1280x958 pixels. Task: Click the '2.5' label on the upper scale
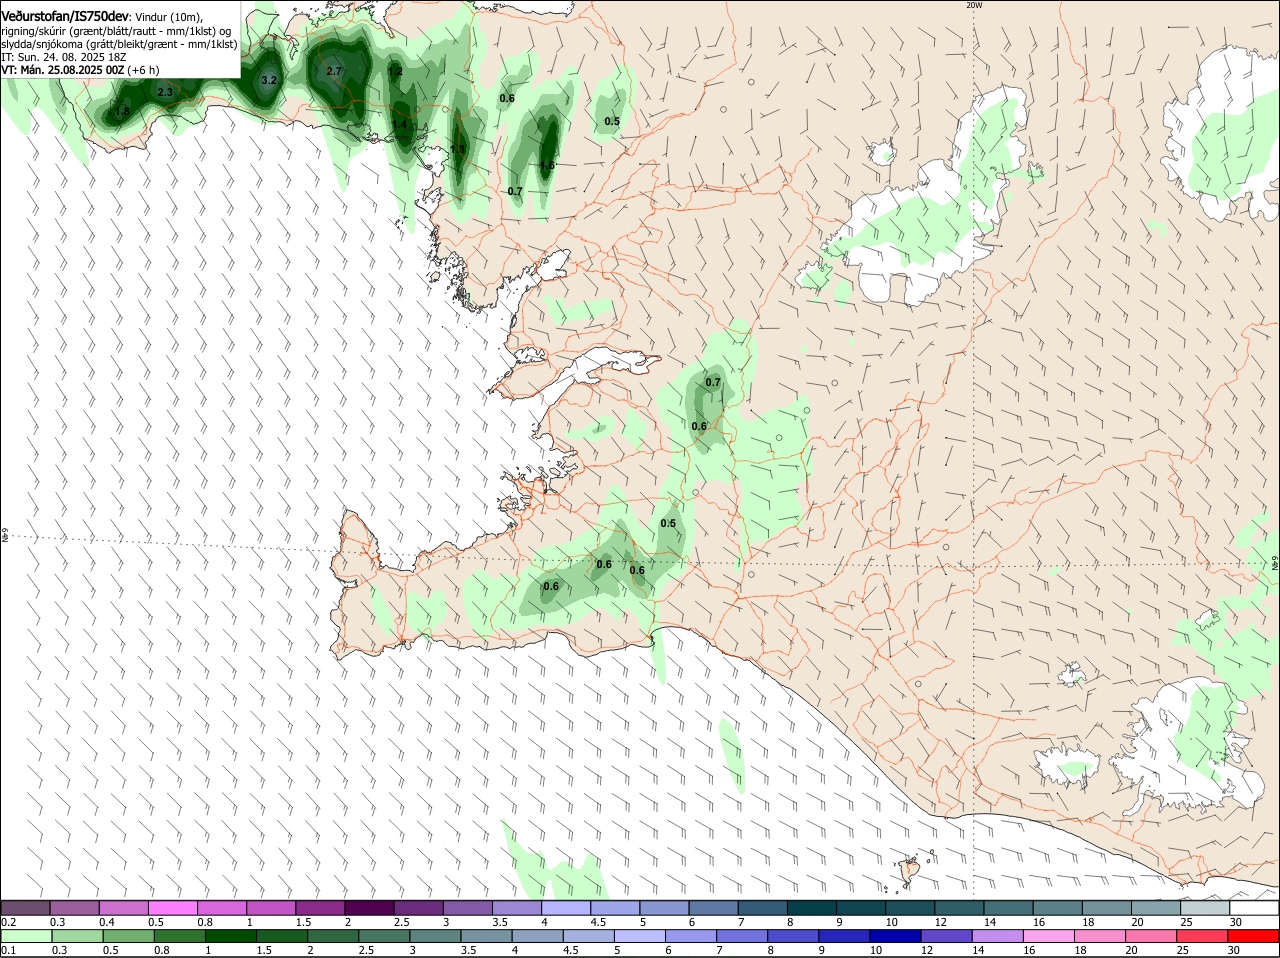(401, 922)
